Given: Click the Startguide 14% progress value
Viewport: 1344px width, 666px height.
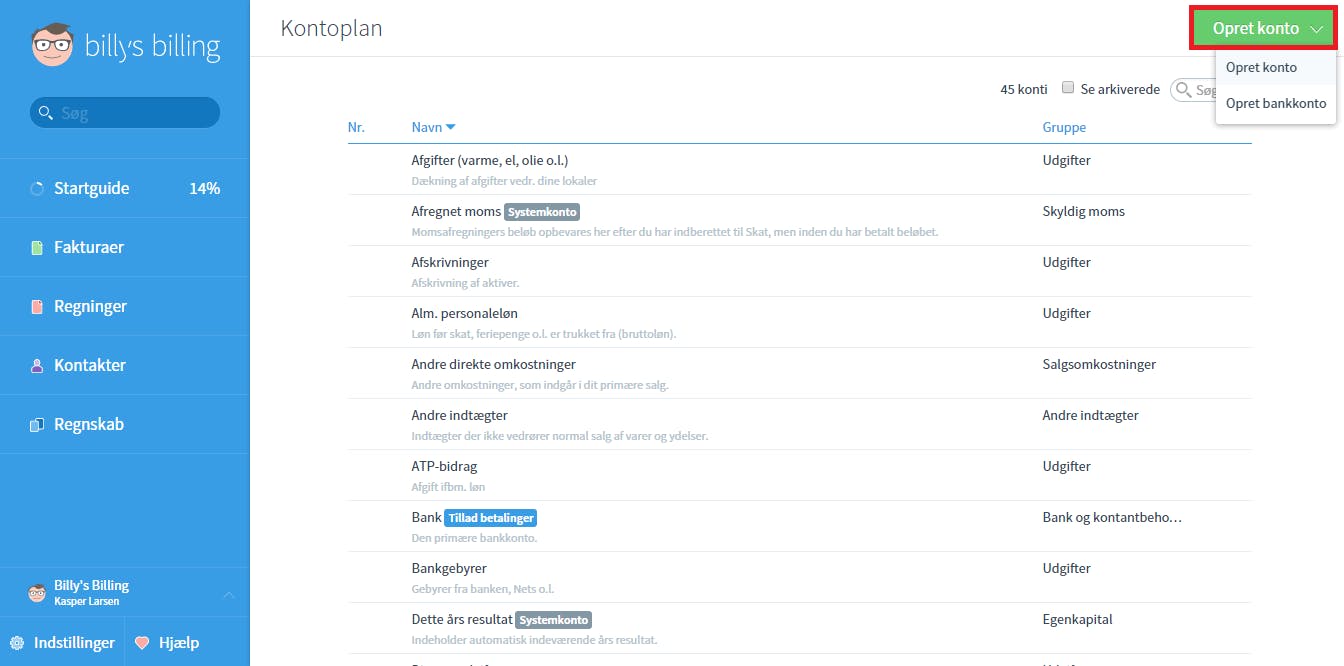Looking at the screenshot, I should [x=204, y=188].
